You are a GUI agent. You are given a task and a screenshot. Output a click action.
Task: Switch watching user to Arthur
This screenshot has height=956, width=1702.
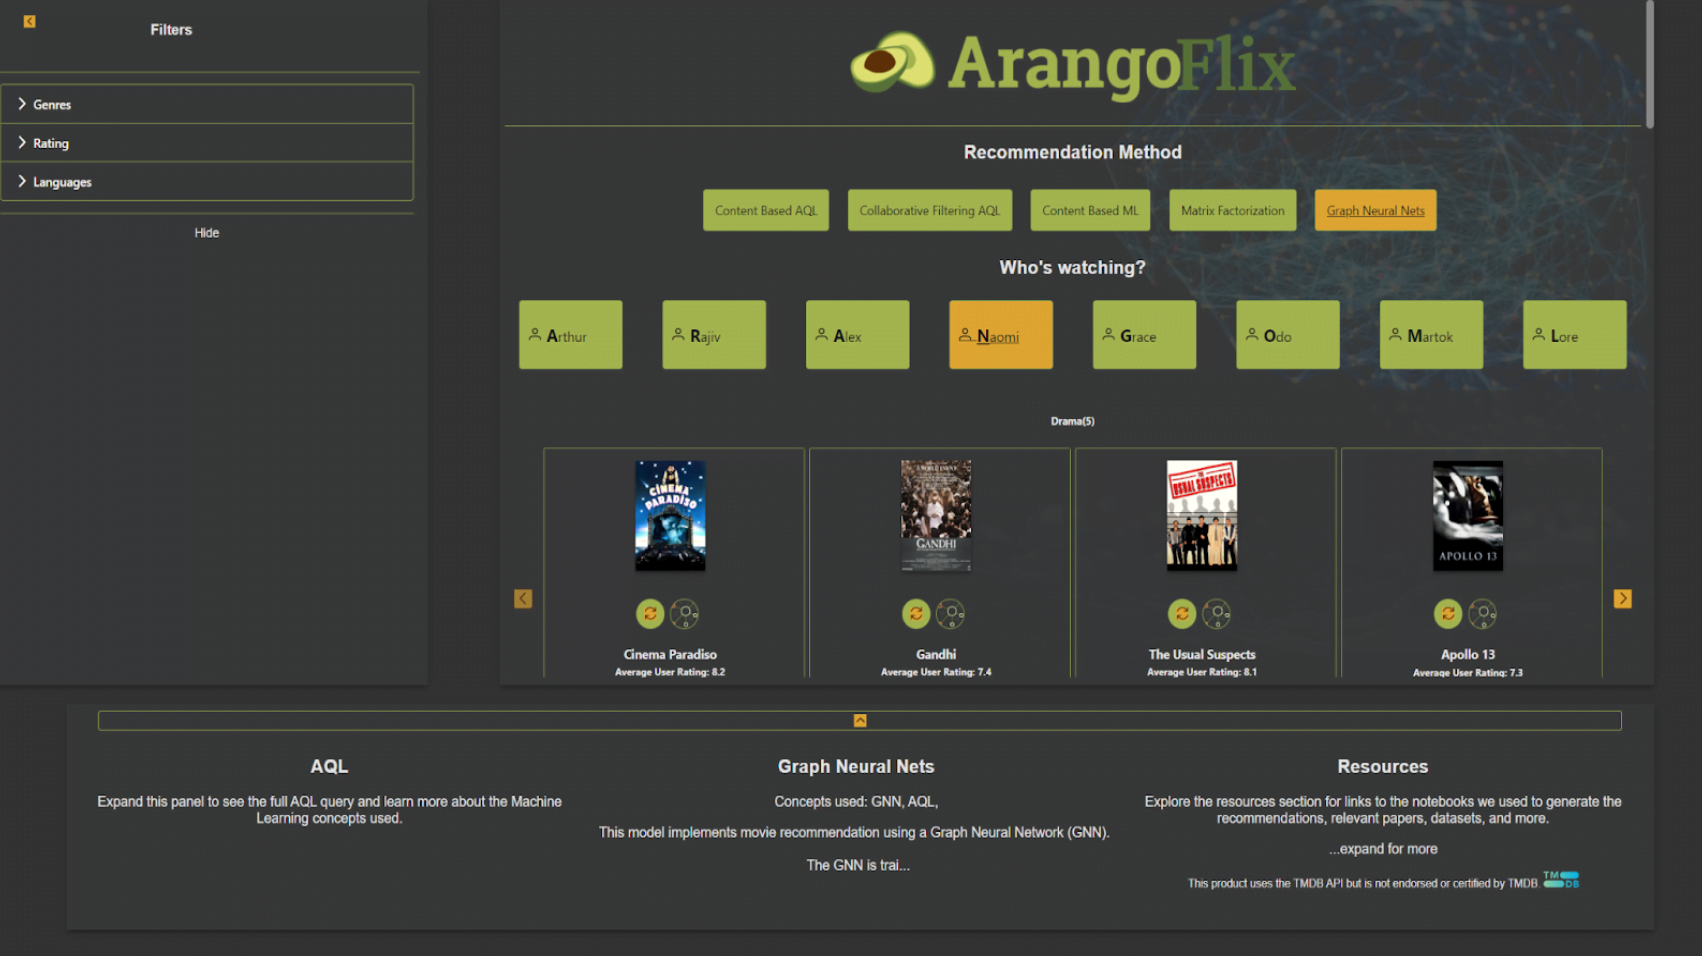pyautogui.click(x=570, y=335)
